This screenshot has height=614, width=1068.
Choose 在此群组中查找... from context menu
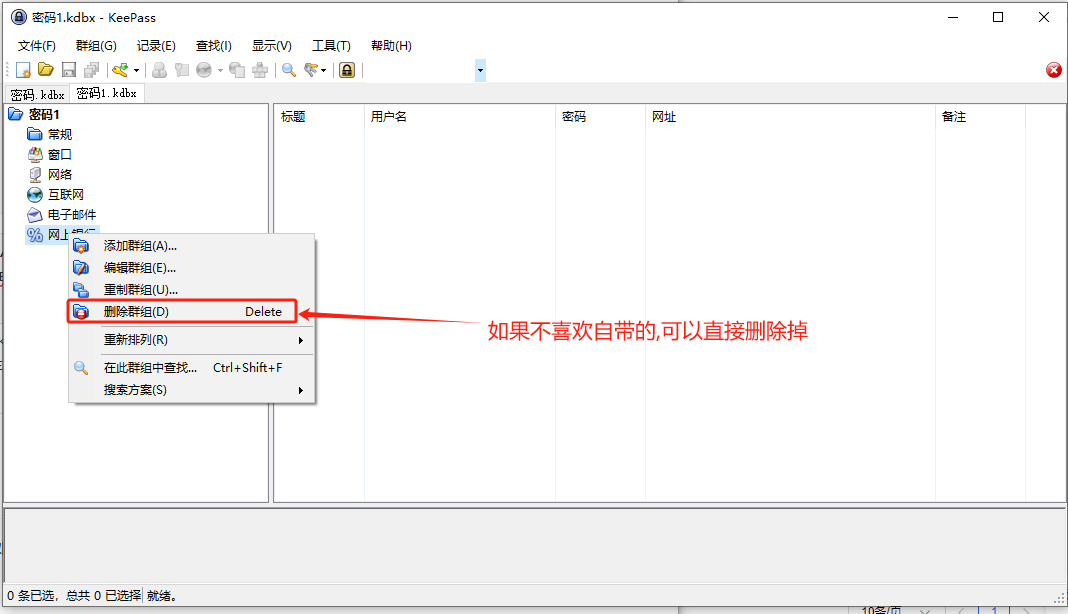(x=191, y=368)
